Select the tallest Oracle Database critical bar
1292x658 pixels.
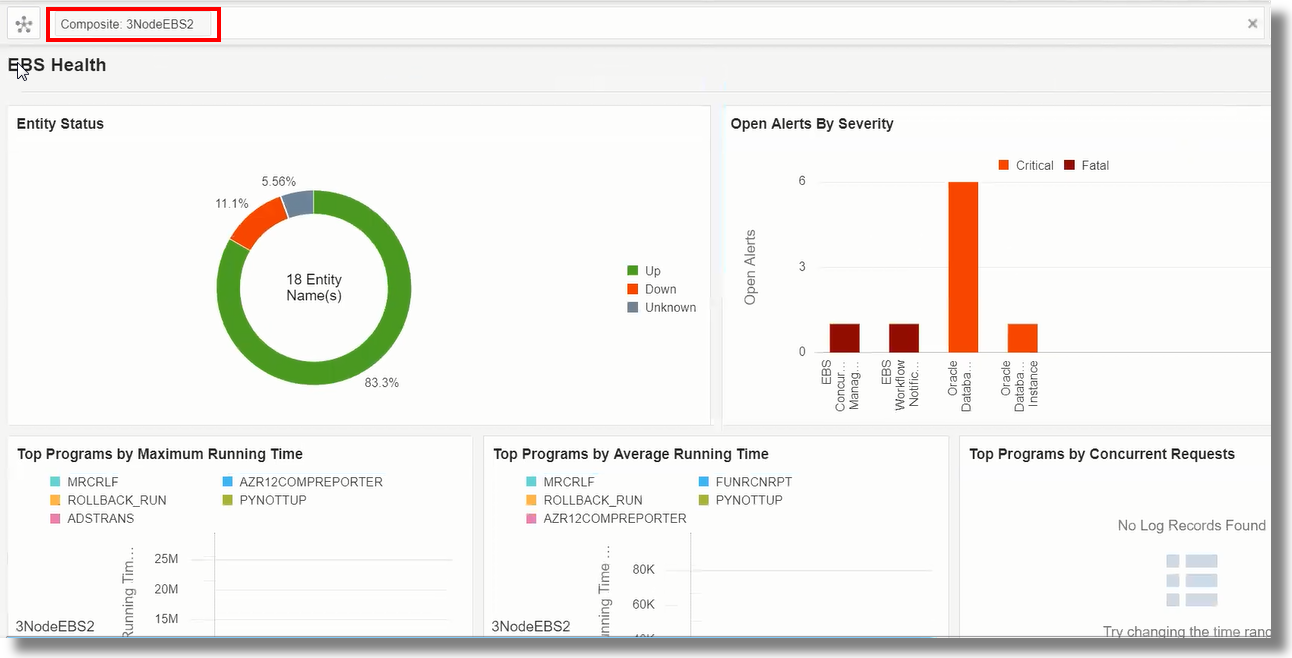pyautogui.click(x=963, y=267)
